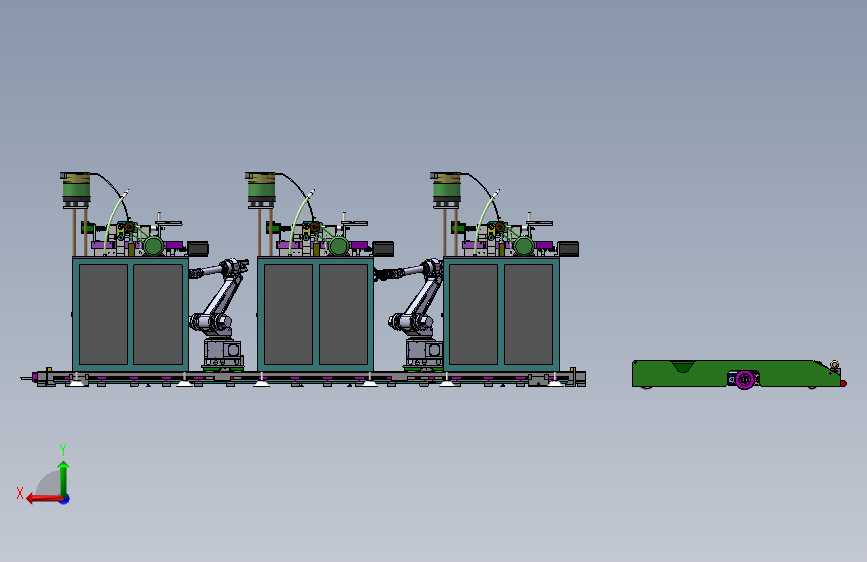Select the magenta wheel on the AGV cart
The height and width of the screenshot is (562, 867).
tap(745, 379)
